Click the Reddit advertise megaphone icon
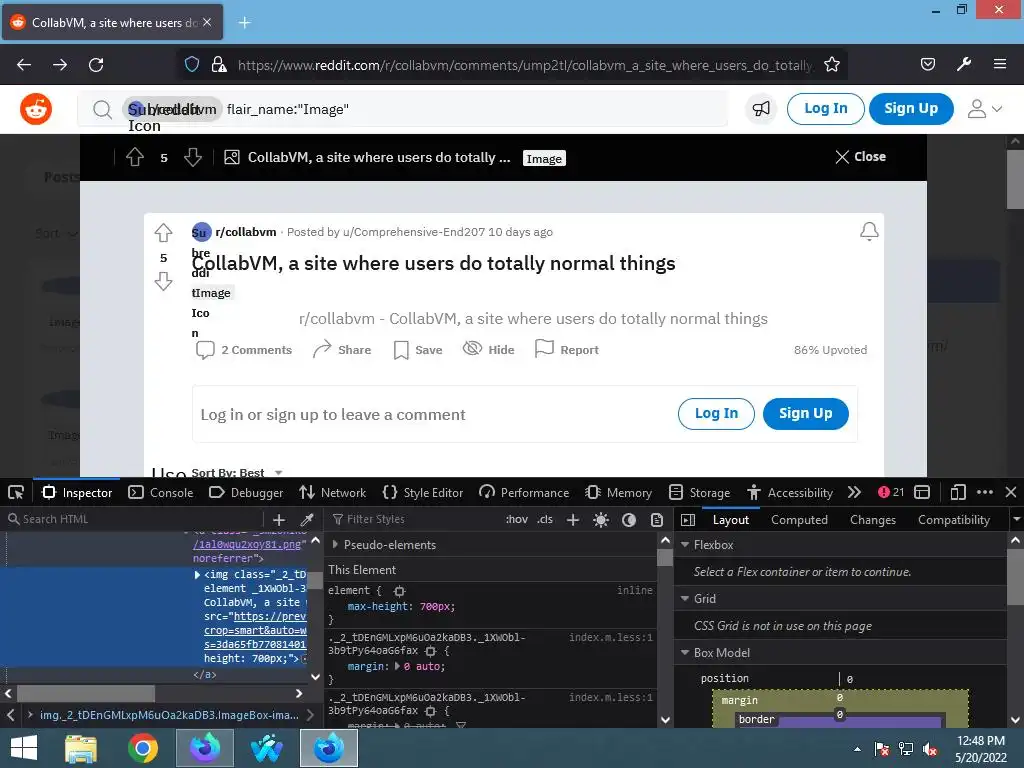 761,108
